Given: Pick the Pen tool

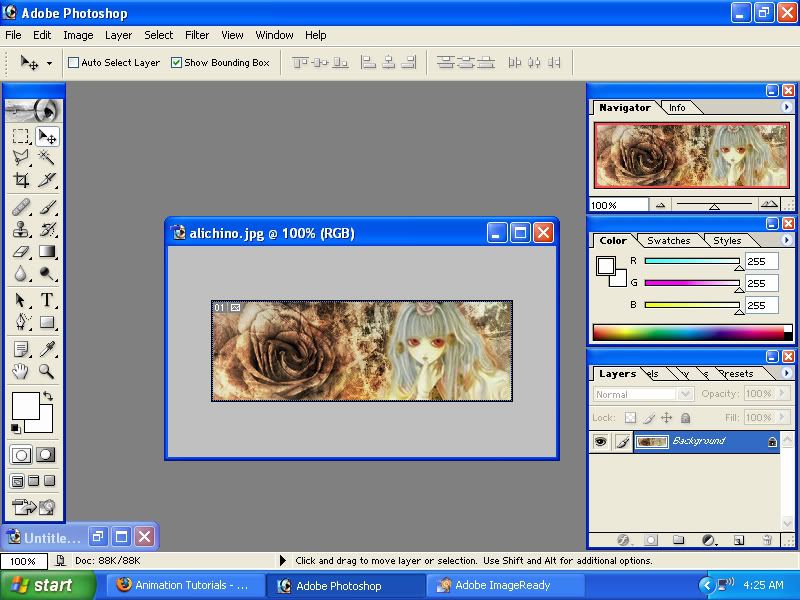Looking at the screenshot, I should tap(20, 322).
